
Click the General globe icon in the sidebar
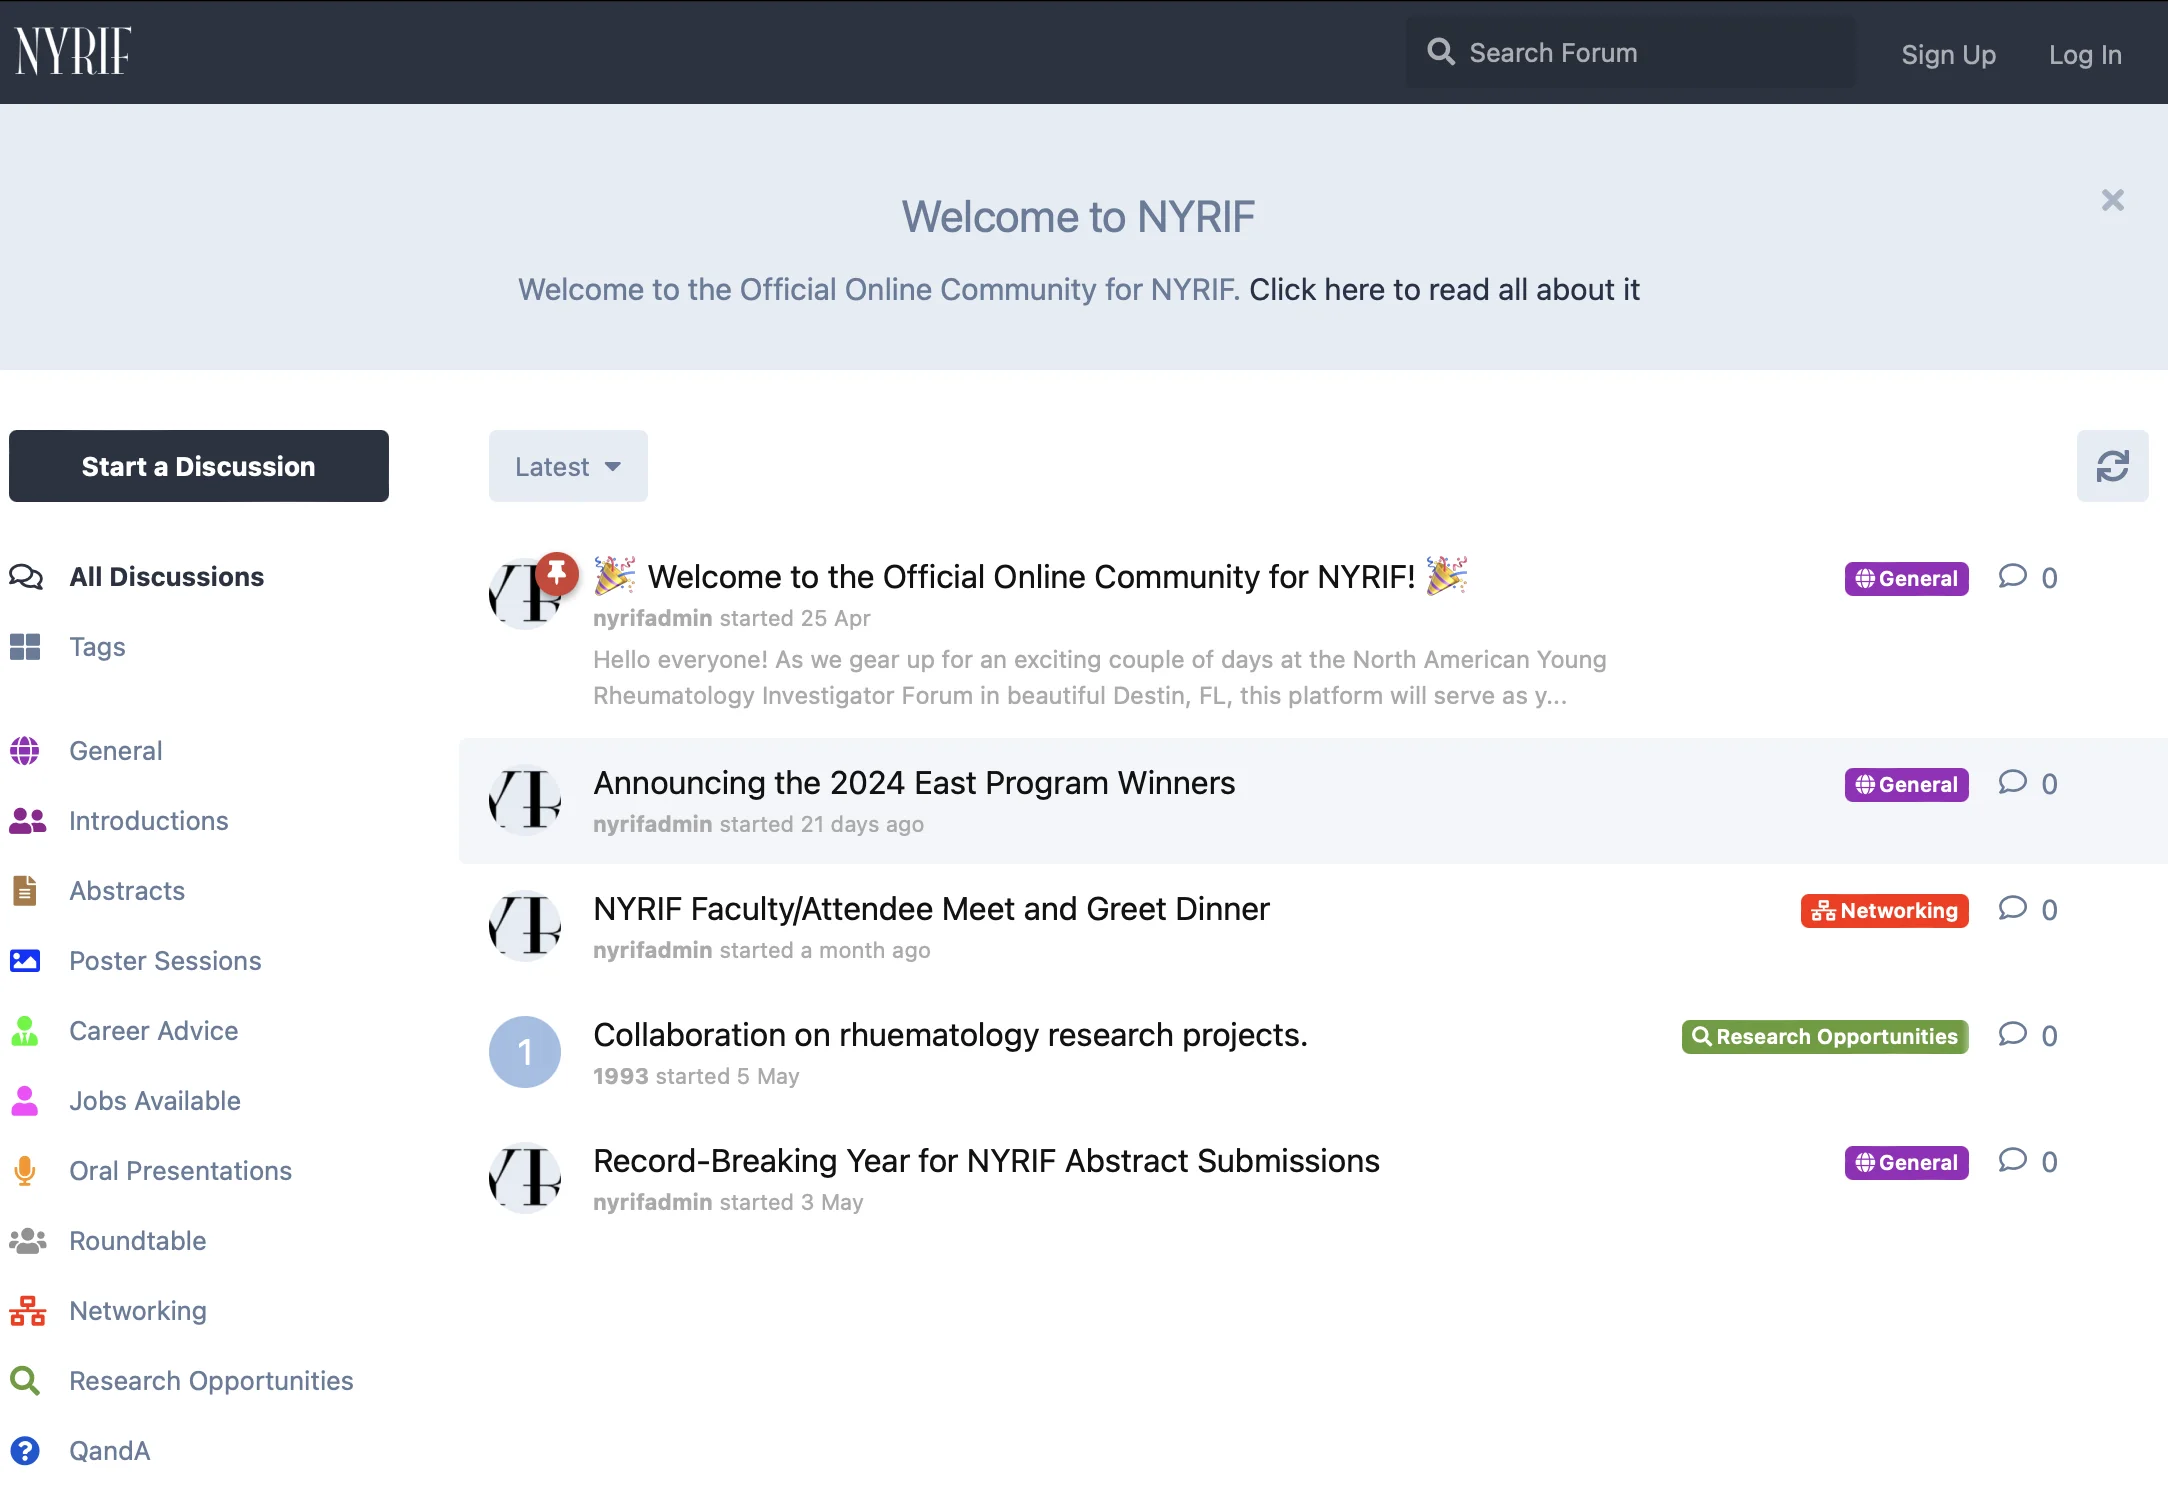(25, 751)
